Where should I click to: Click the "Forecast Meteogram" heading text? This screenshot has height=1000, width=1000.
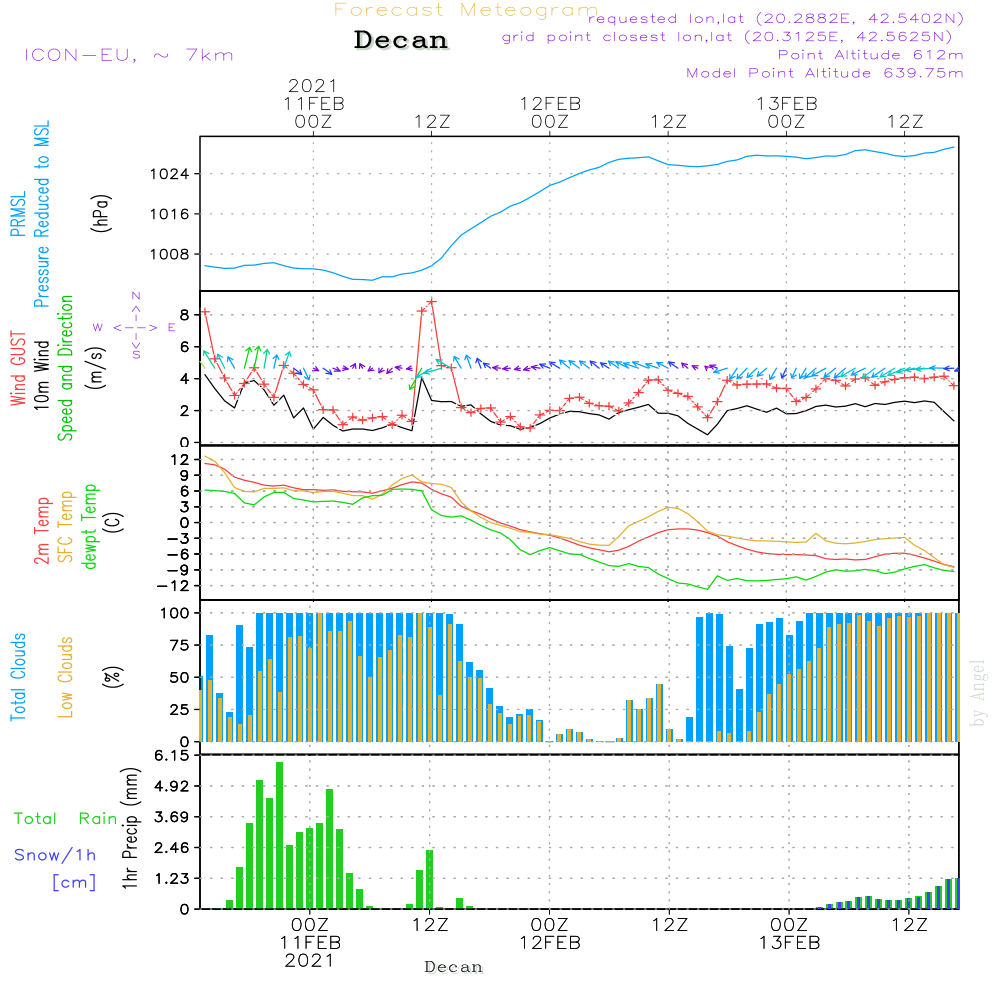click(x=466, y=10)
